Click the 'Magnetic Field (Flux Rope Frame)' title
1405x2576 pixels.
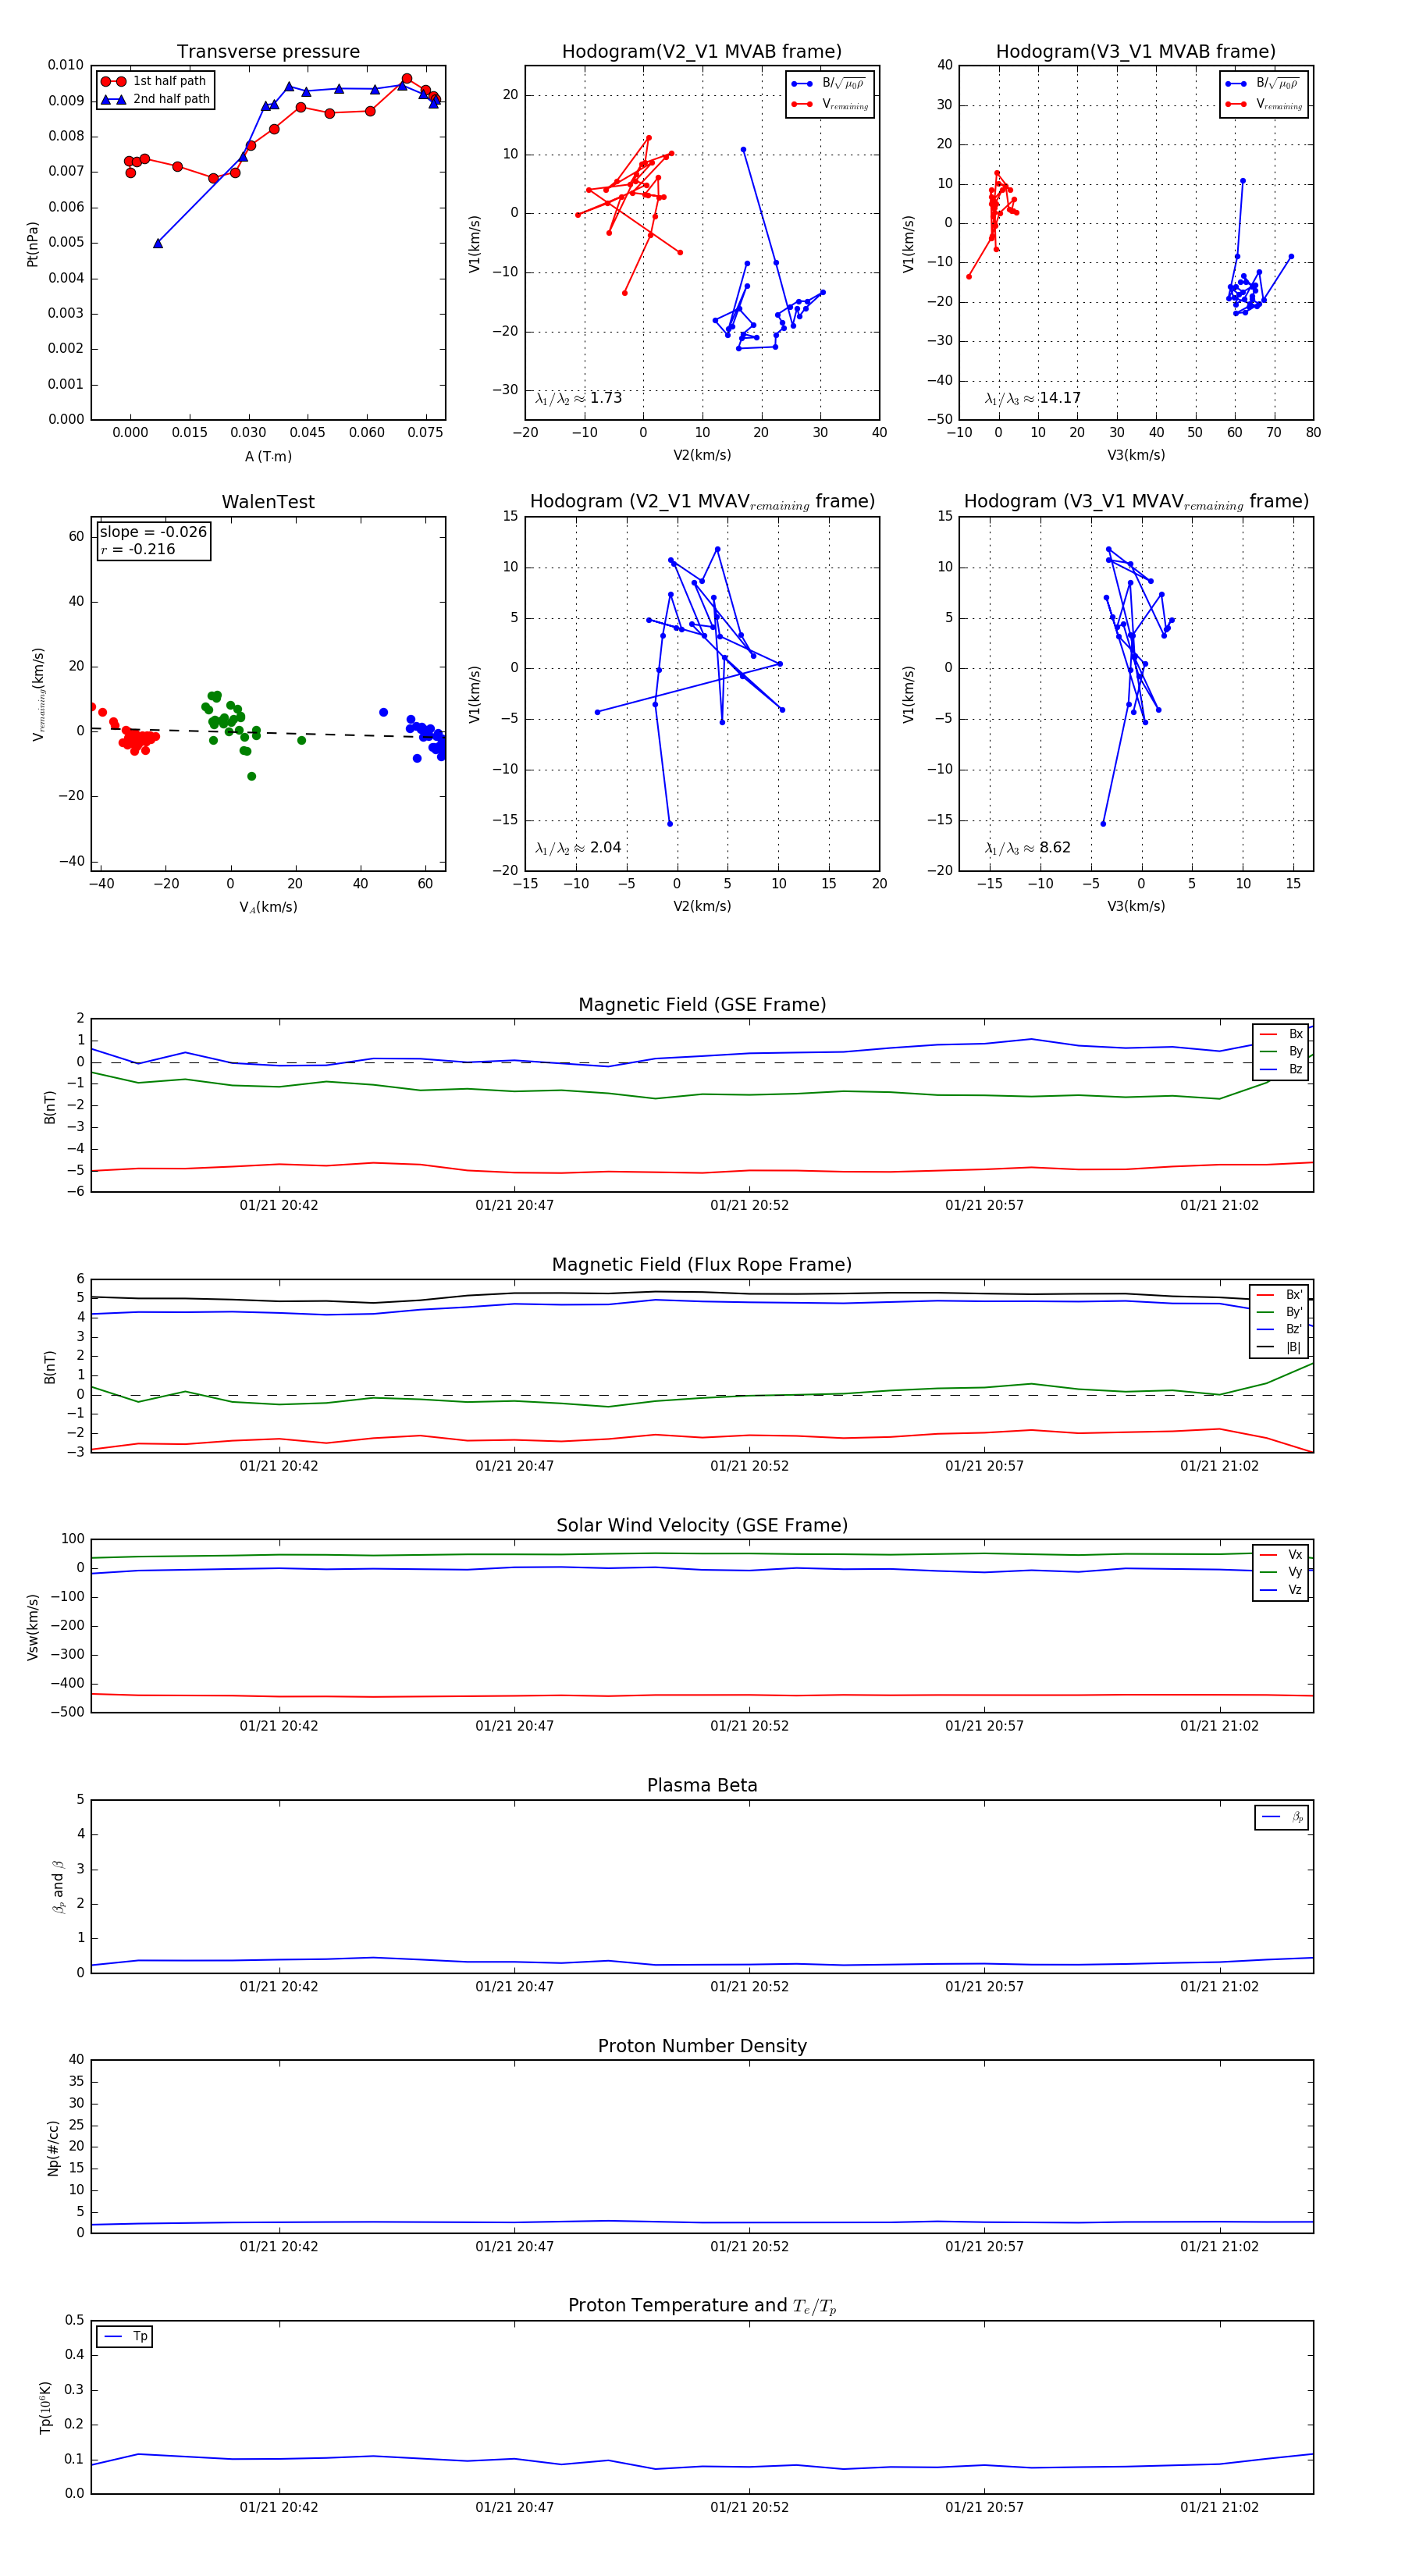click(702, 1264)
